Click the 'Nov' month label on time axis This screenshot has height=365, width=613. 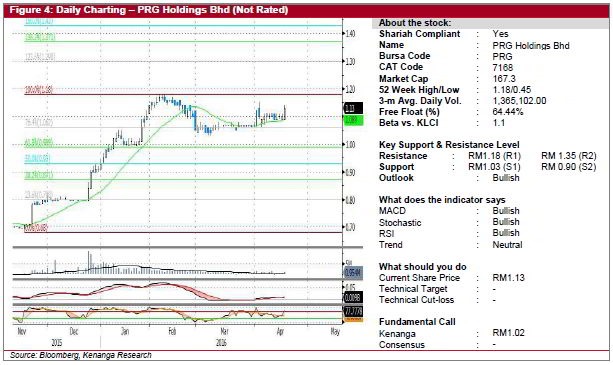click(x=22, y=331)
